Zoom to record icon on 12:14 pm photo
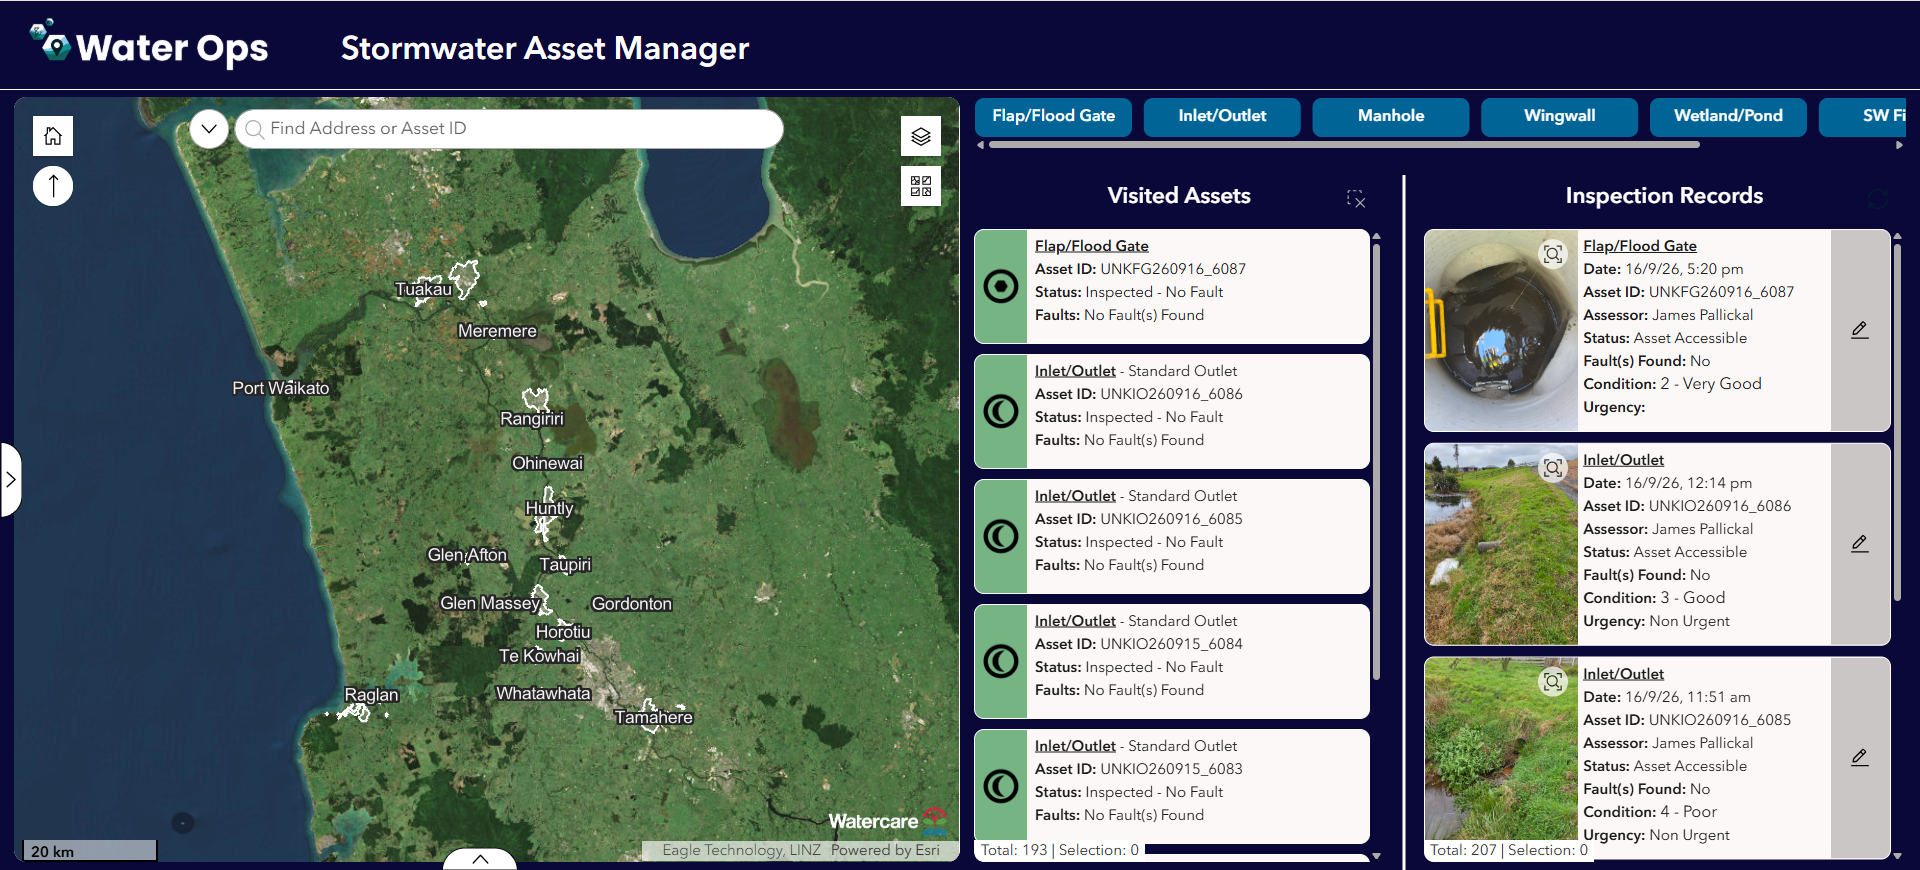 point(1553,468)
